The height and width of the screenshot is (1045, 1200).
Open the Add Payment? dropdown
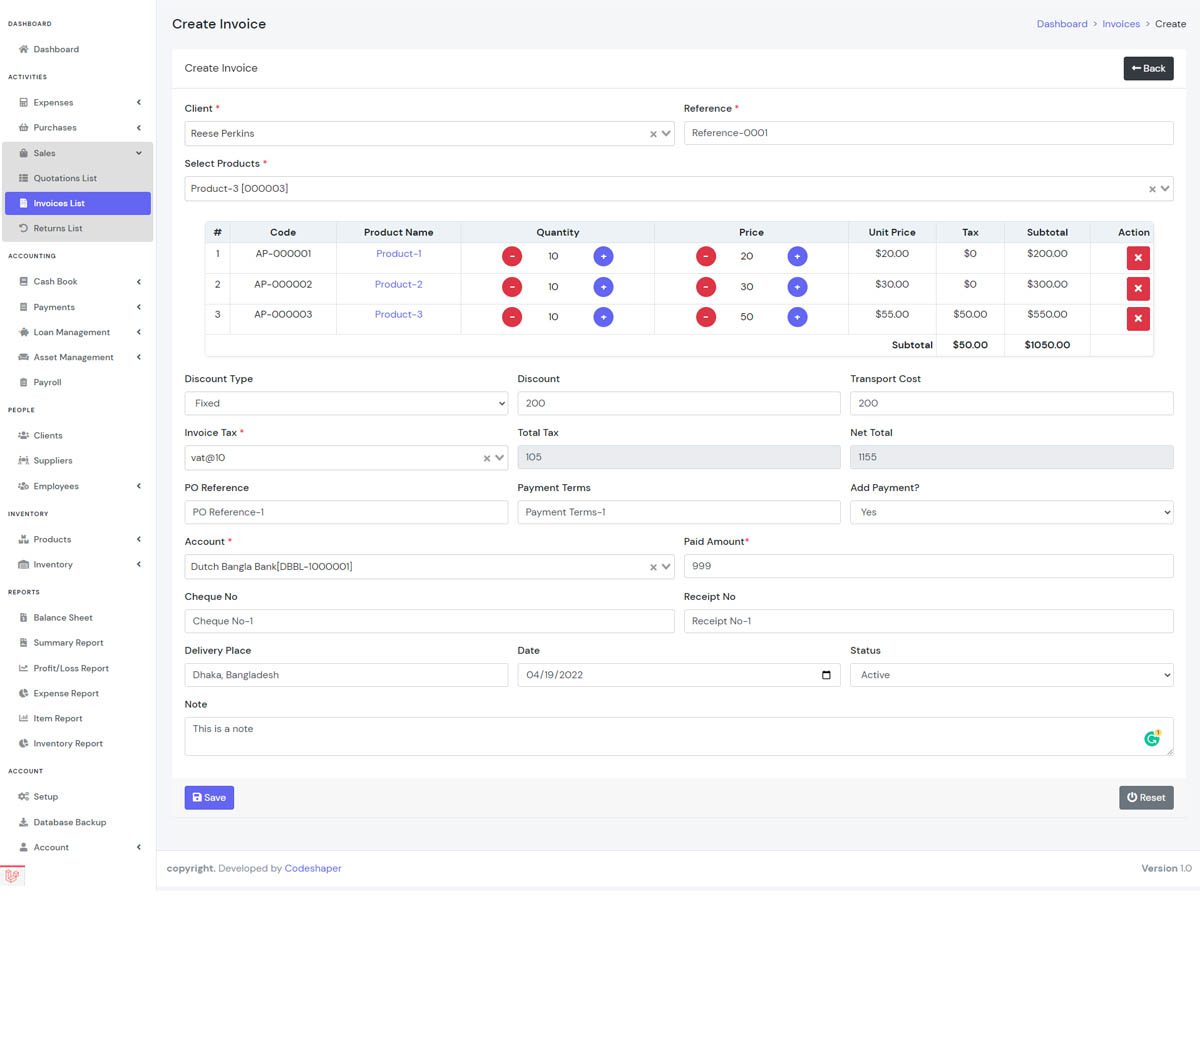(x=1010, y=512)
